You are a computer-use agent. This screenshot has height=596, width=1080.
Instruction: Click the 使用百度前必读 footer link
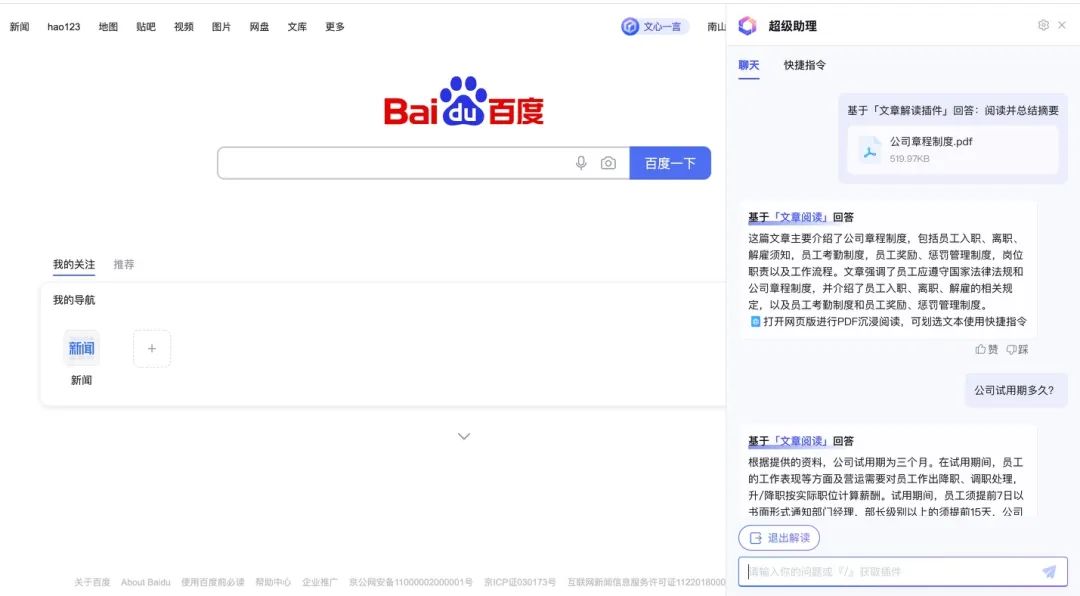[x=213, y=582]
